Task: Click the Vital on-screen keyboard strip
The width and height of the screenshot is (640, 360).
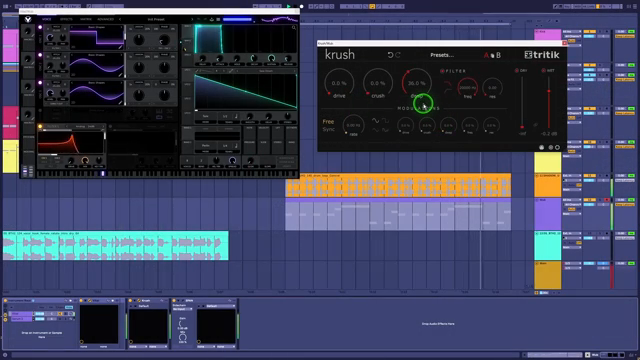Action: [x=167, y=173]
